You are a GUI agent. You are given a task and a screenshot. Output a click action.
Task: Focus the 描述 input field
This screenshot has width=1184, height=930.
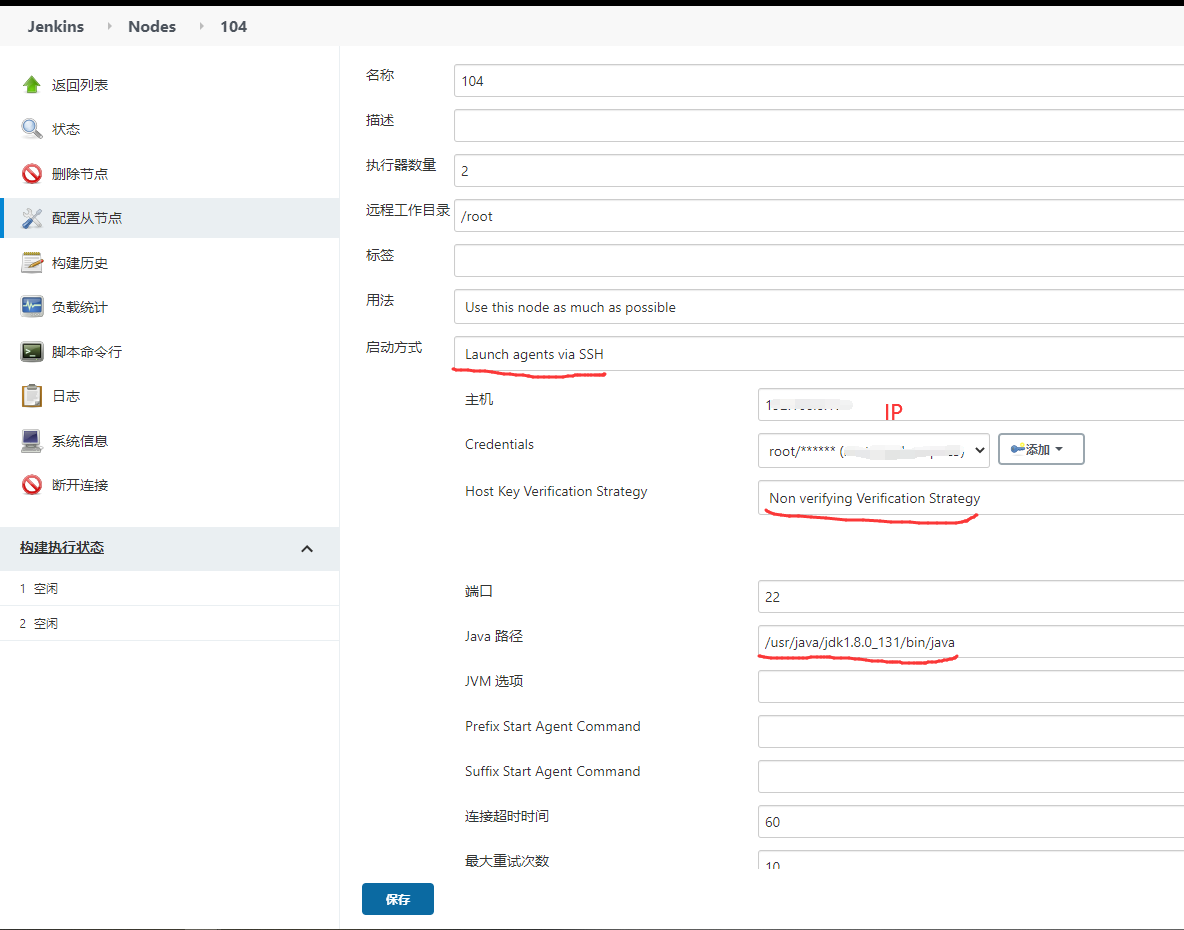tap(819, 125)
